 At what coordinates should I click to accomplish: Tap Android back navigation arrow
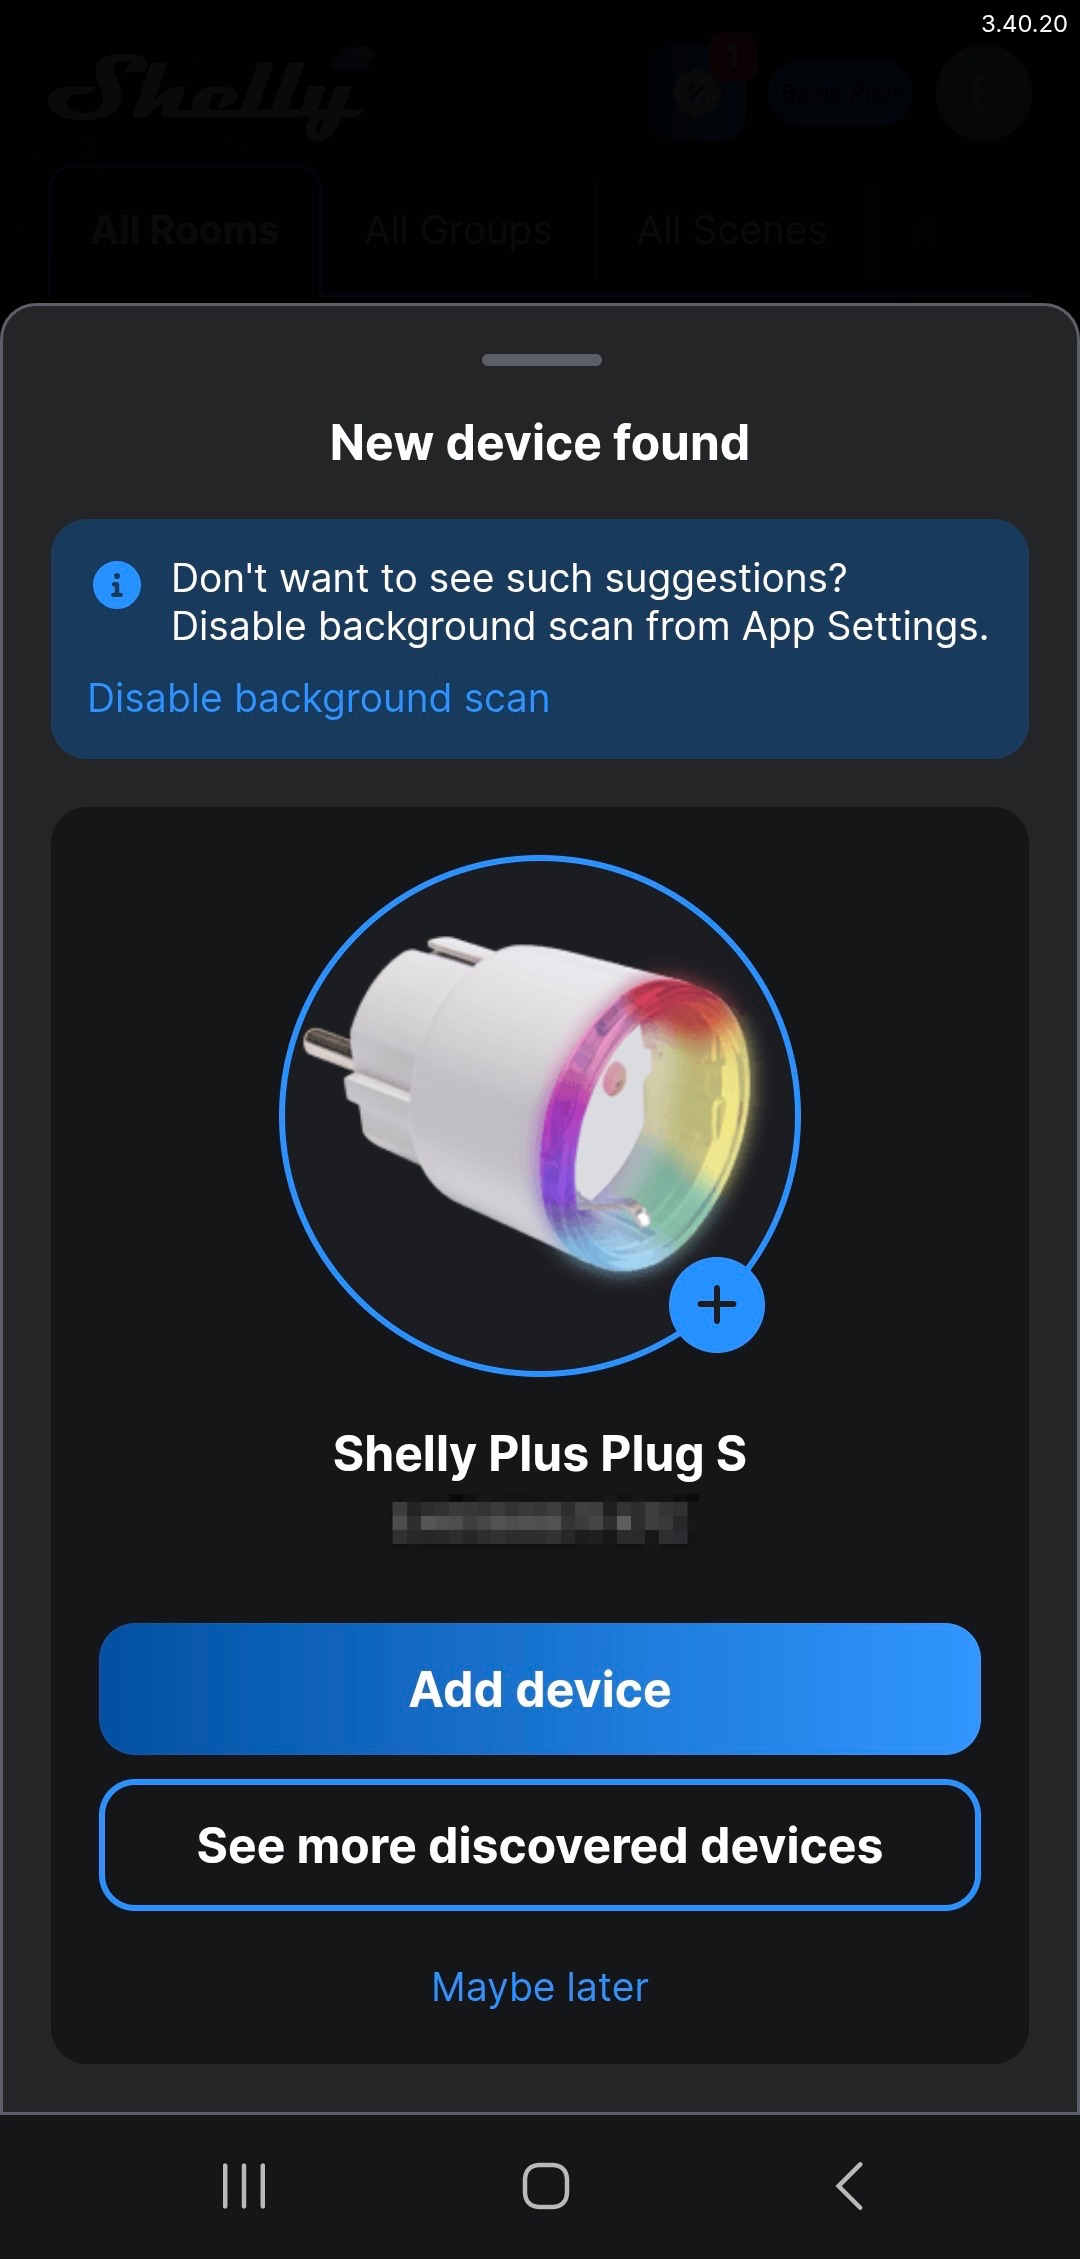point(849,2186)
